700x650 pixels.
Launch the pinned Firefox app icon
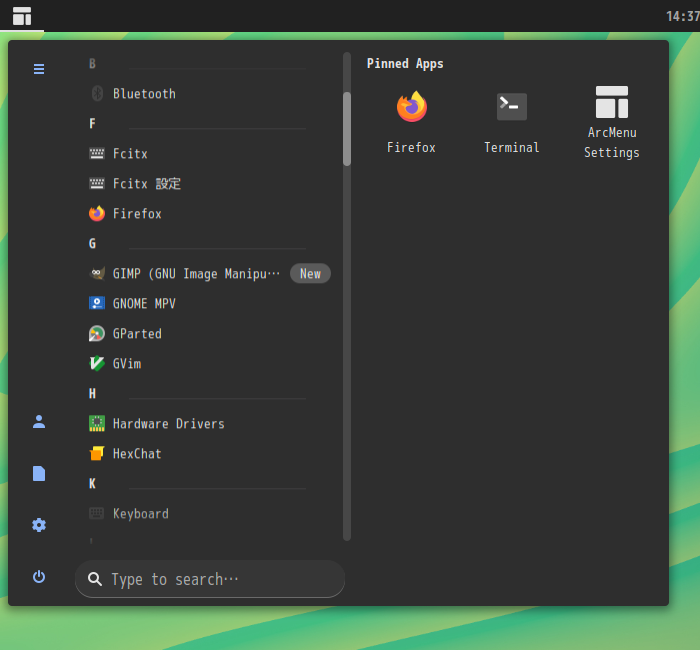pos(412,106)
